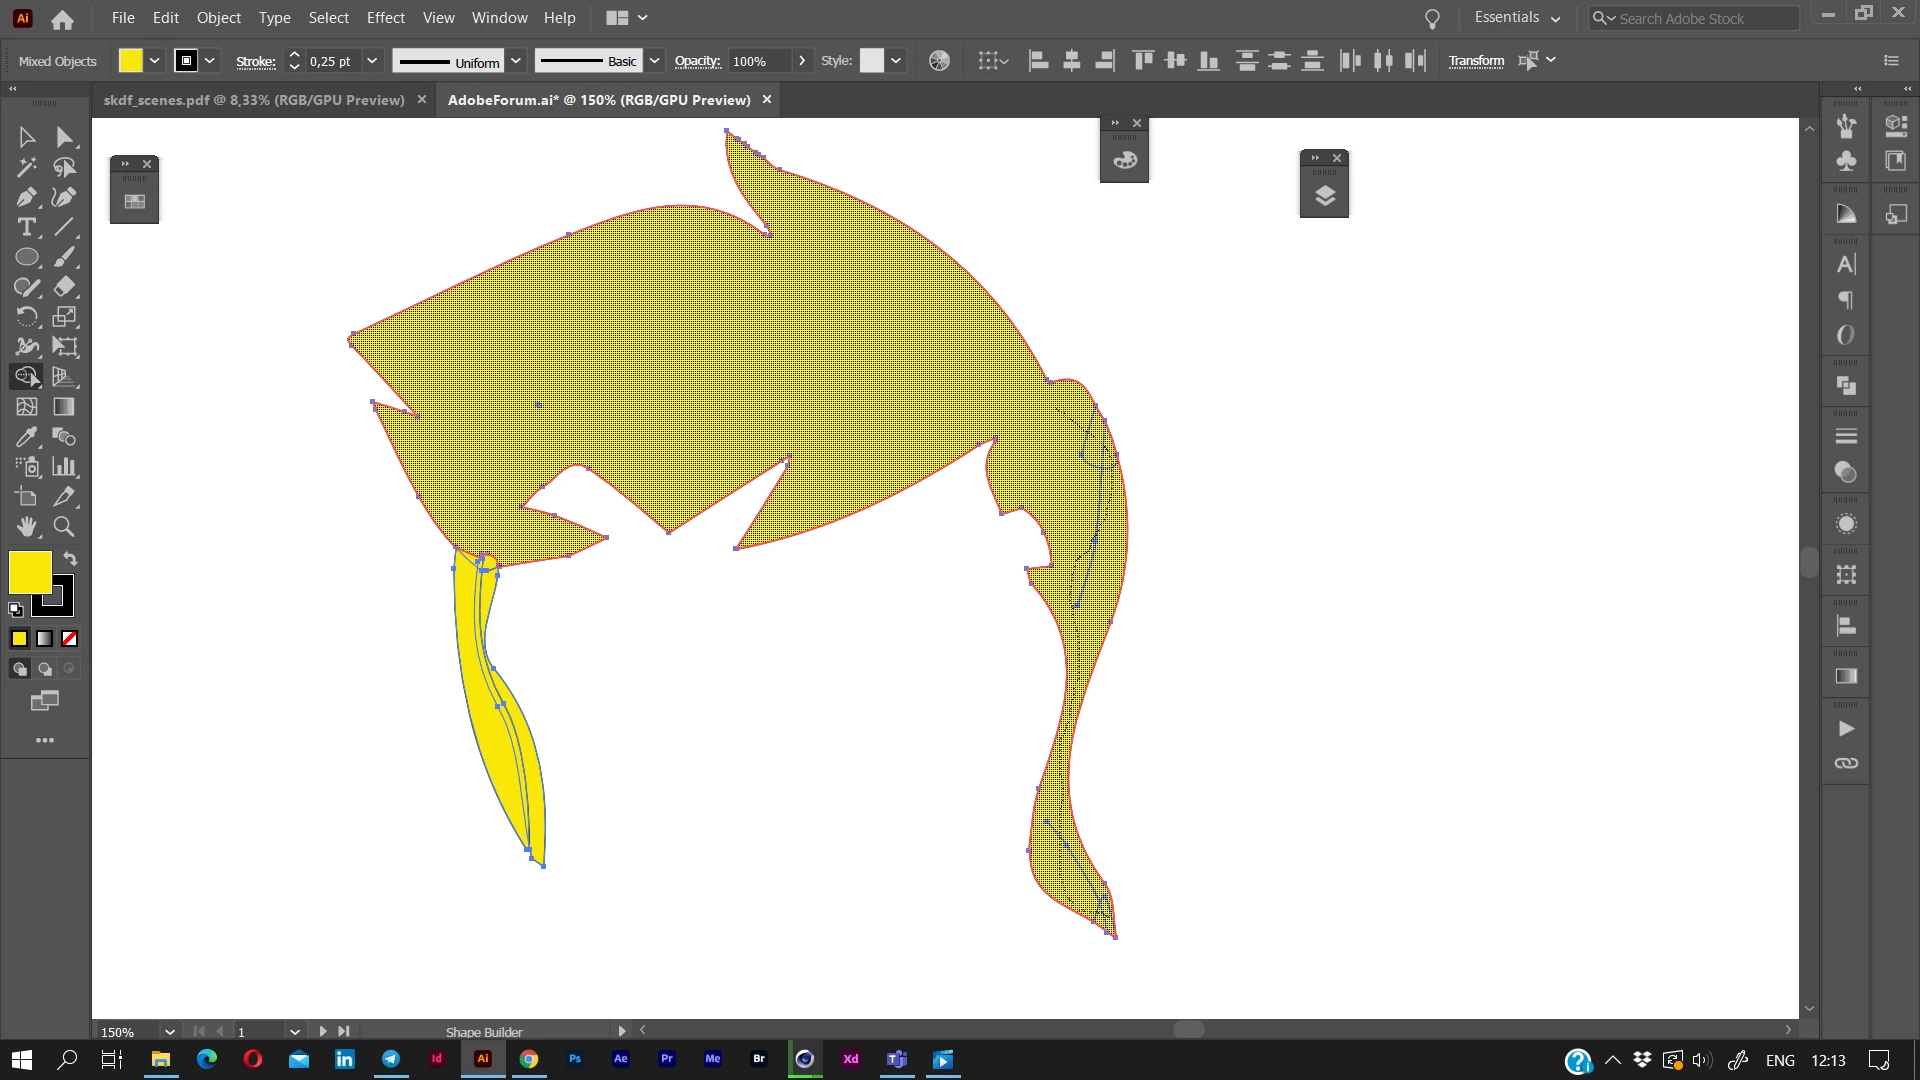
Task: Open the Essentials workspace dropdown
Action: click(x=1517, y=18)
